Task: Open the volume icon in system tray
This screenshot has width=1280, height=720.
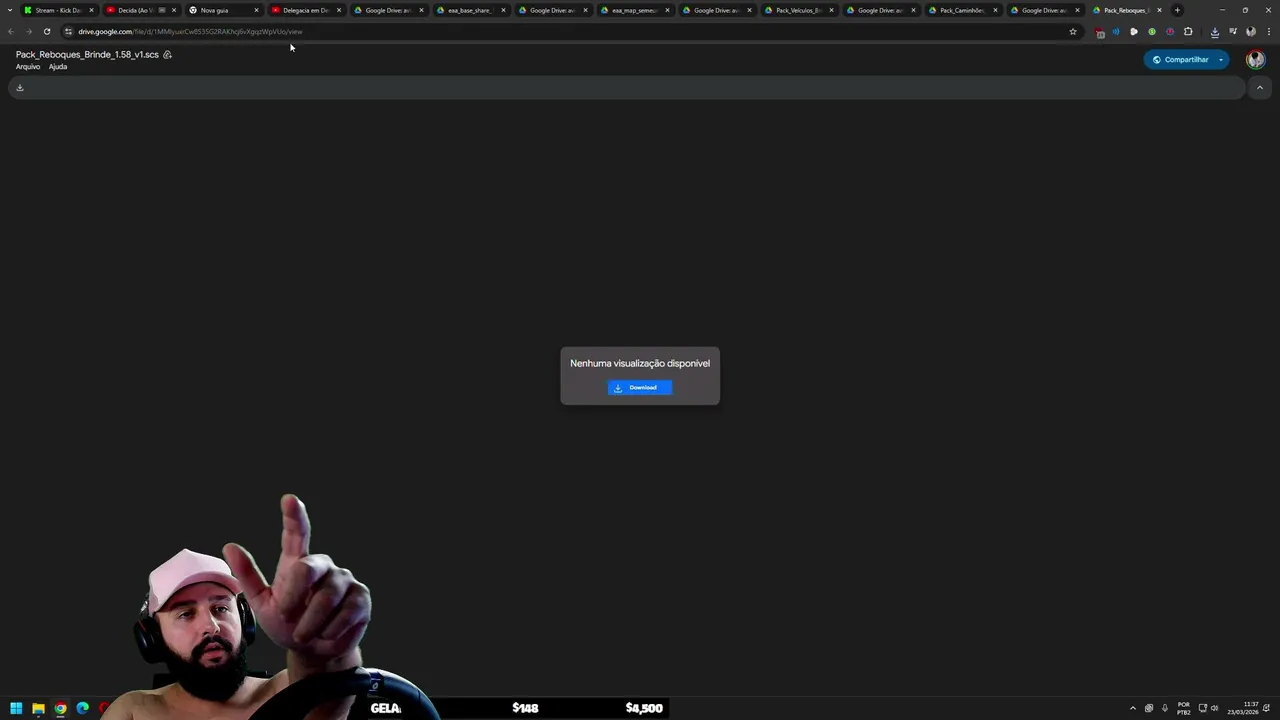Action: click(x=1215, y=708)
